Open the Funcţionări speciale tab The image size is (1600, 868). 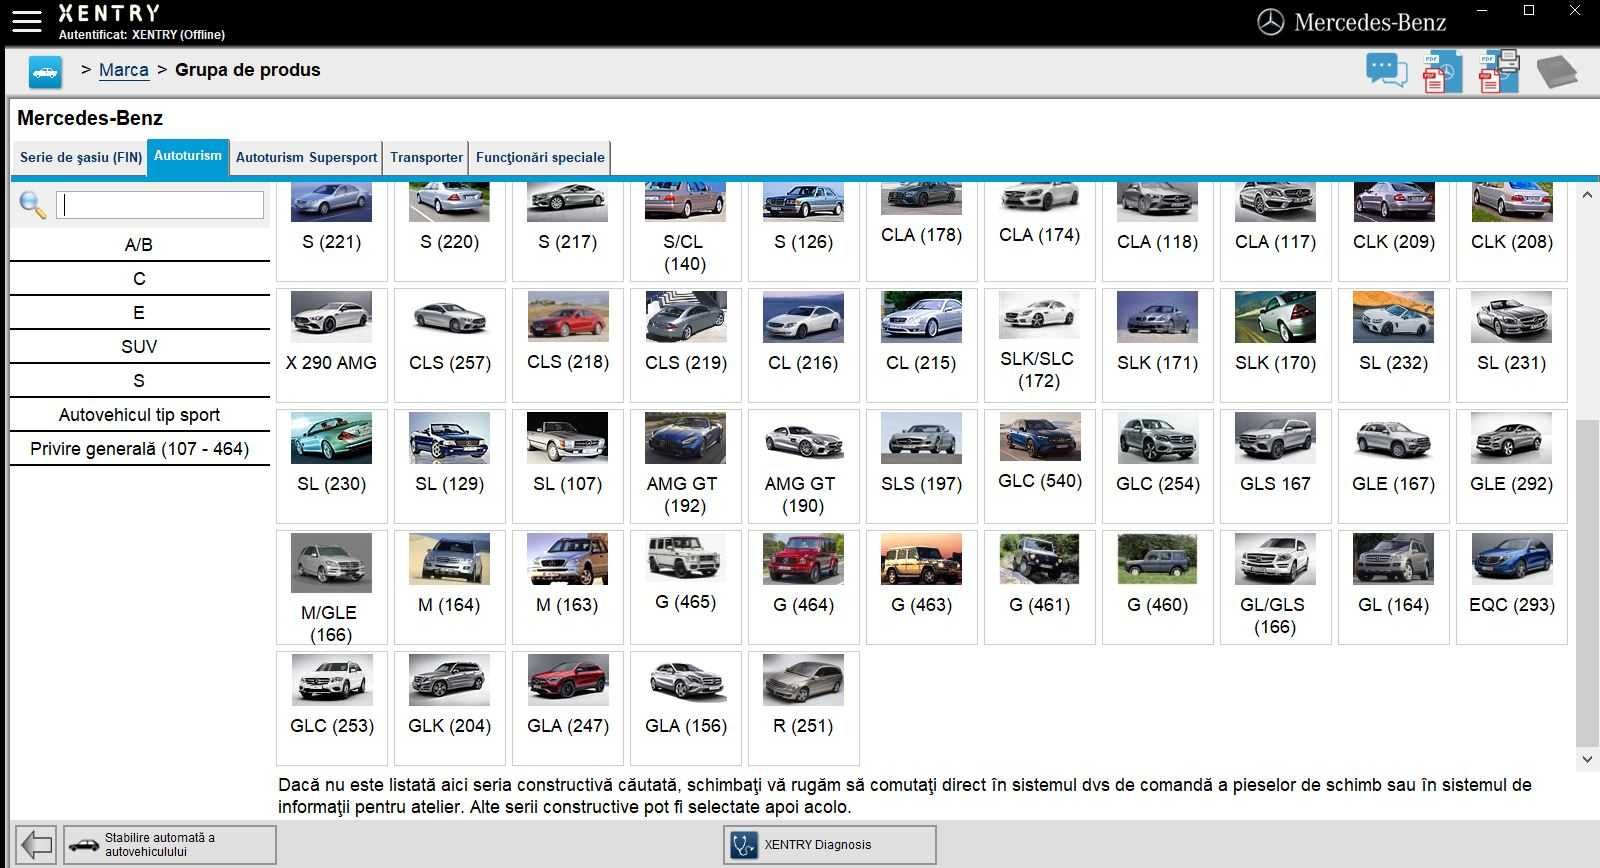click(540, 158)
